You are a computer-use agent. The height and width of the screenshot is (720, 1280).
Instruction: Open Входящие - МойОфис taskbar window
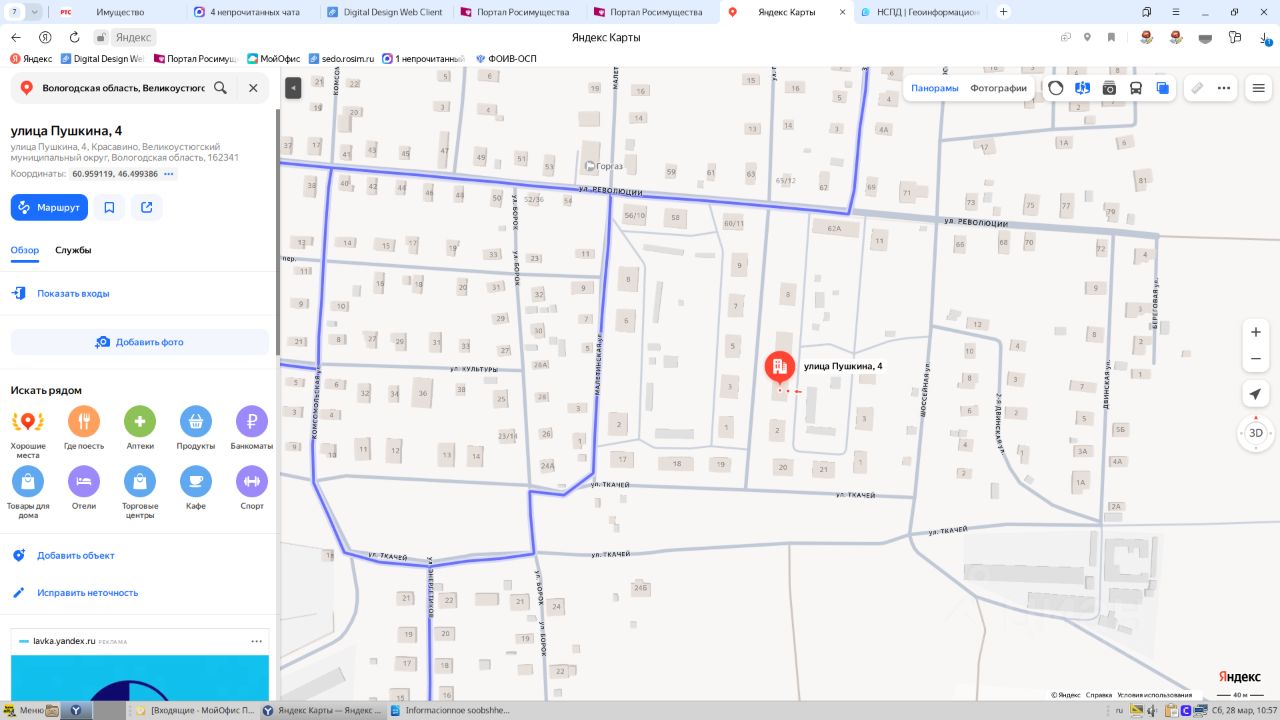[195, 710]
